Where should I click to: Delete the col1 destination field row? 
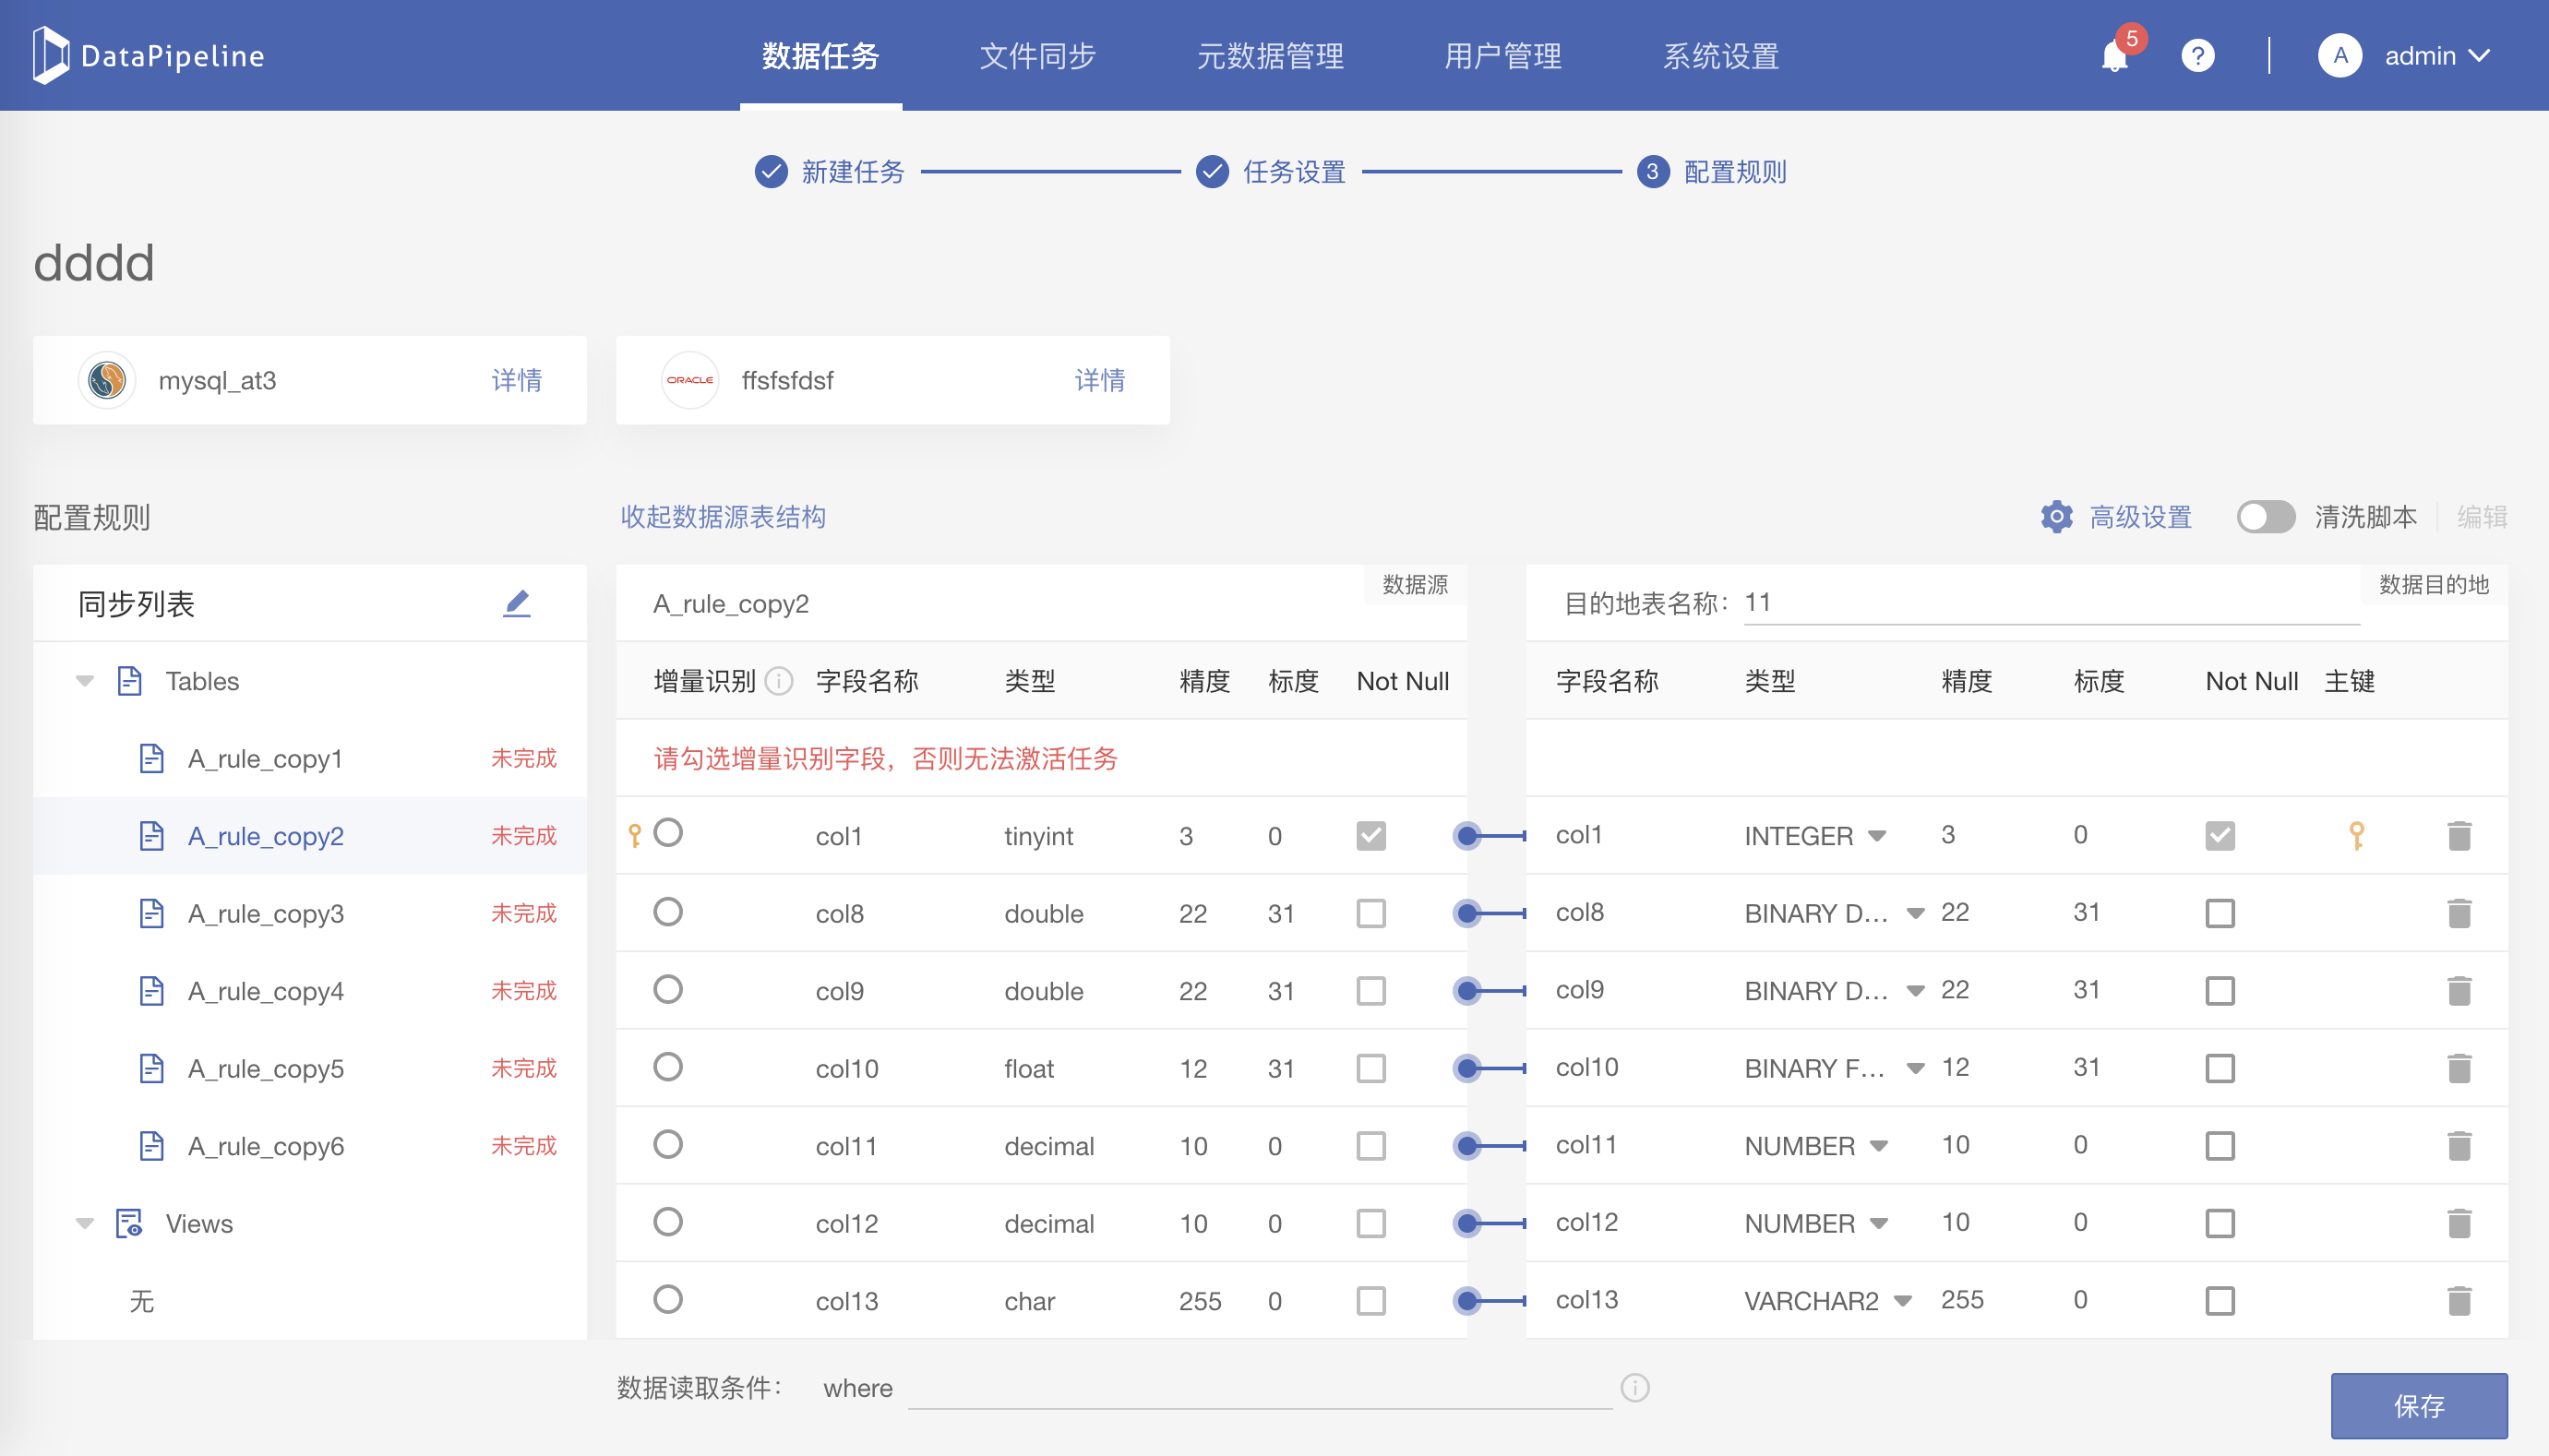click(2459, 836)
